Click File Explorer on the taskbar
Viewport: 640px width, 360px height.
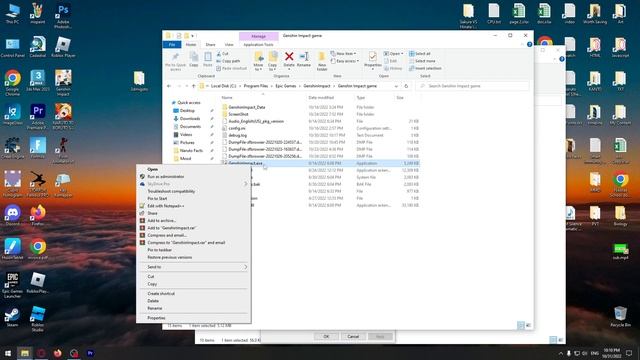[x=25, y=353]
